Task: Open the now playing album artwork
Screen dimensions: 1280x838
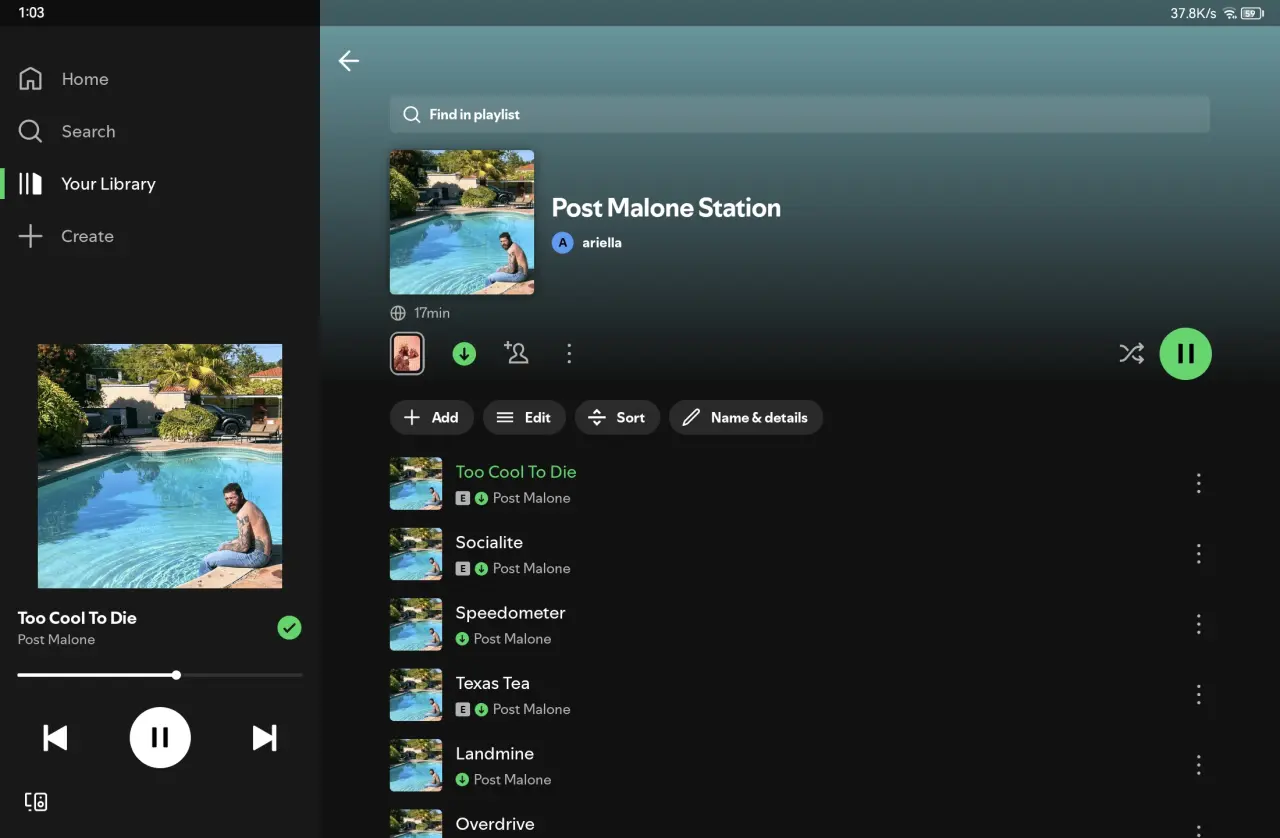Action: point(160,466)
